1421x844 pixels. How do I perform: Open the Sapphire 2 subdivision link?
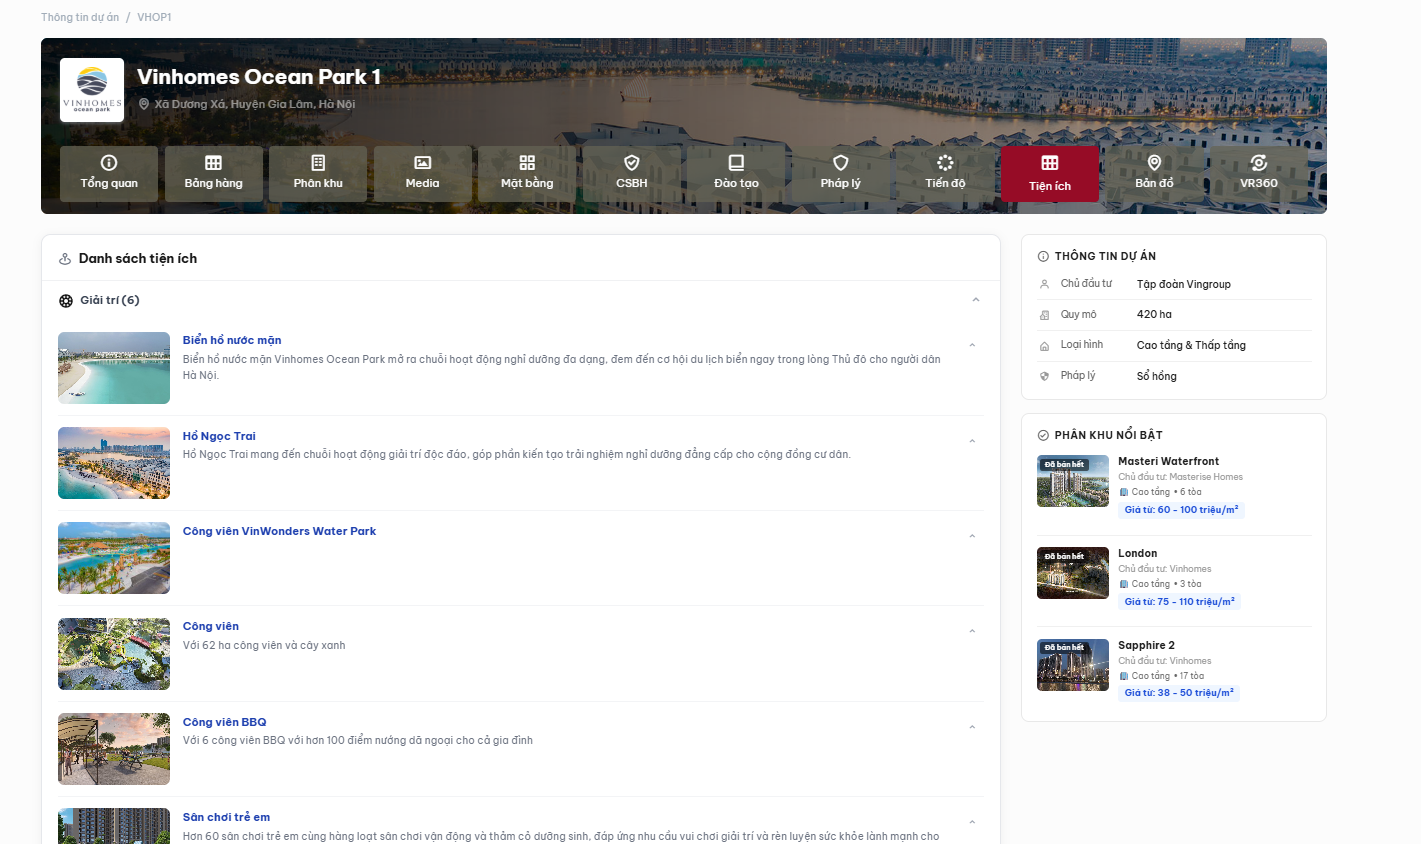point(1146,645)
